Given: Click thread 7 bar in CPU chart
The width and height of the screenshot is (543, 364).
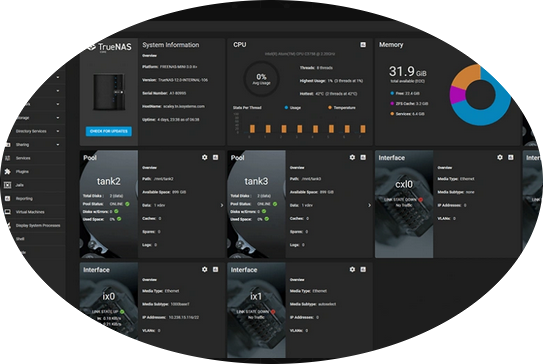Looking at the screenshot, I should point(363,129).
